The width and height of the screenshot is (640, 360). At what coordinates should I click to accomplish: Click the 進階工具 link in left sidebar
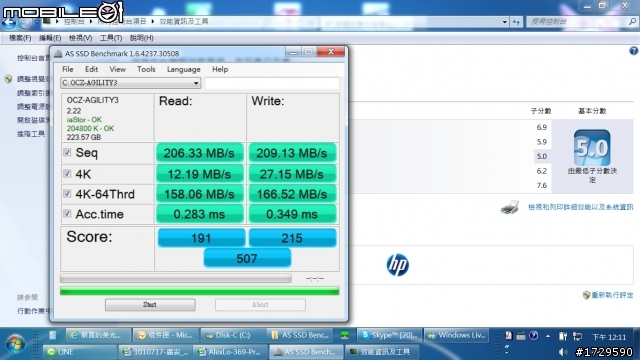tap(31, 134)
